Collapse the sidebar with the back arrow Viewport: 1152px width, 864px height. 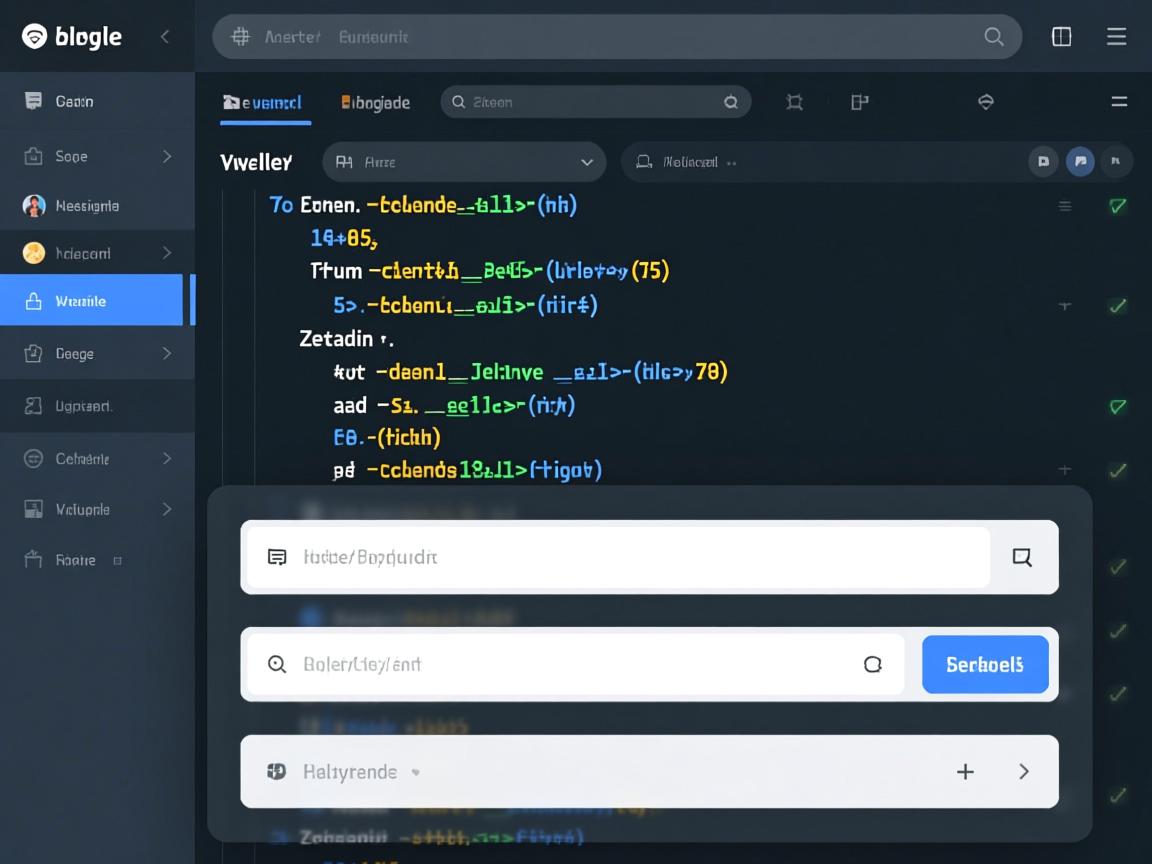click(165, 37)
